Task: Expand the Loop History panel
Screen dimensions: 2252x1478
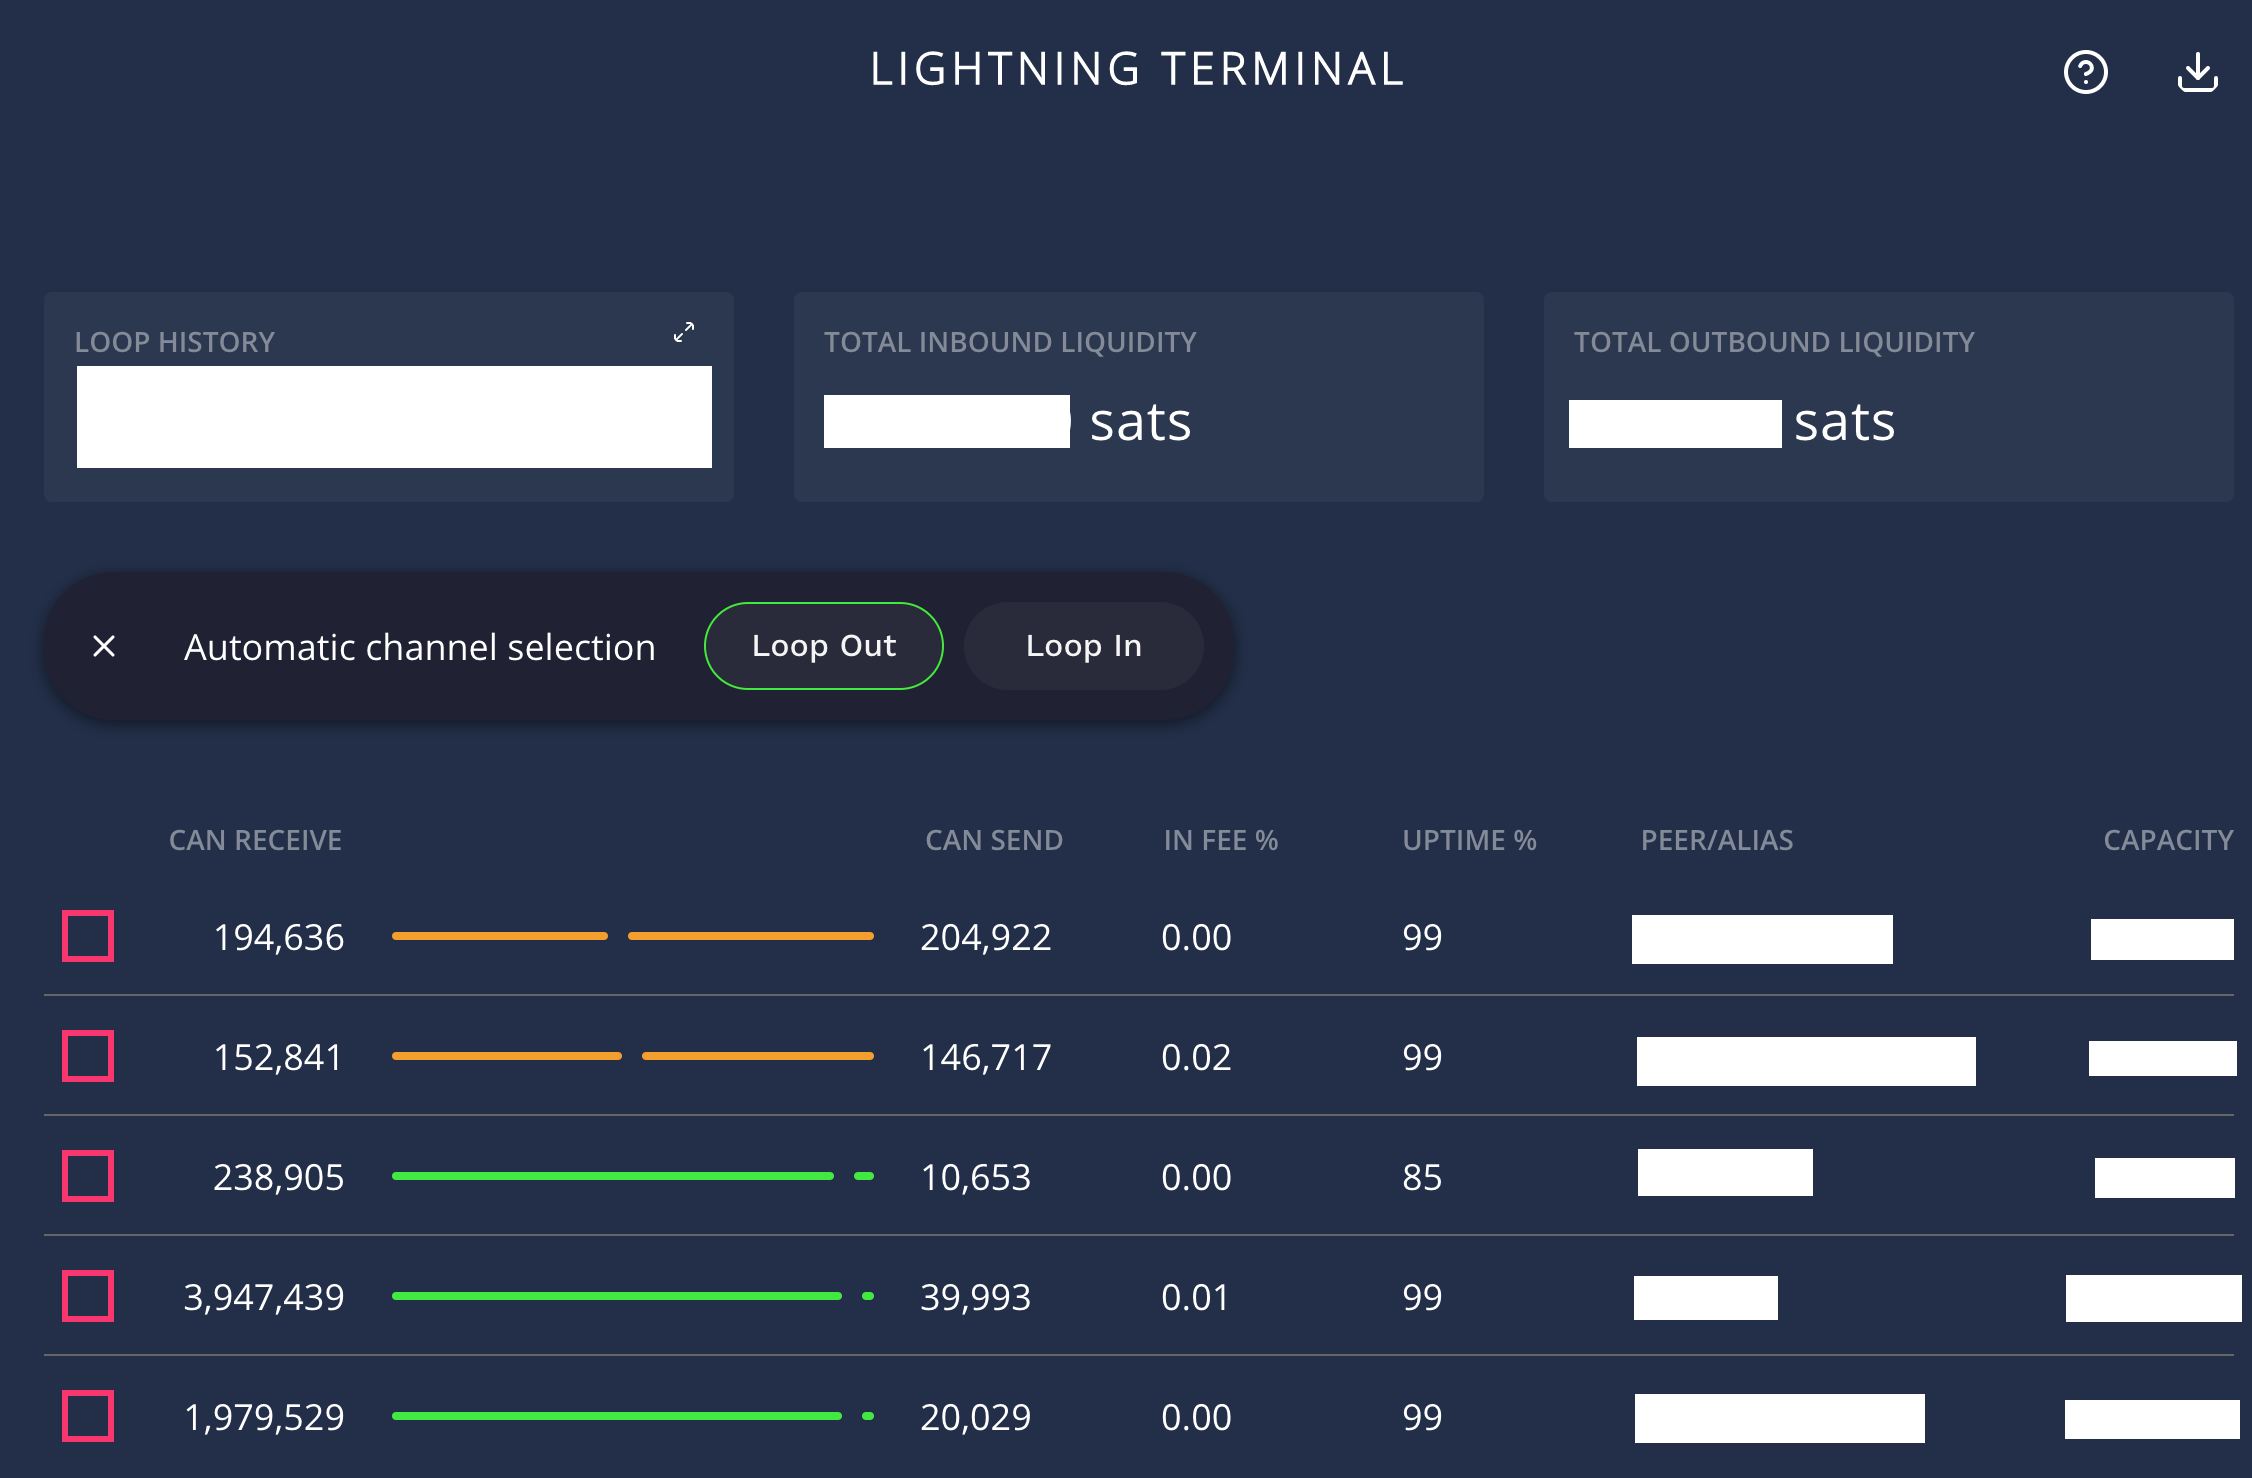Action: [684, 332]
